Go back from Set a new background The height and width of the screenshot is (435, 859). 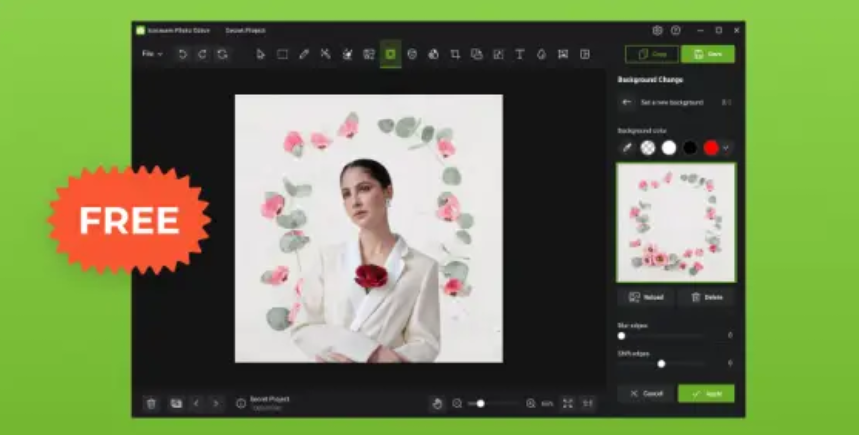(627, 102)
